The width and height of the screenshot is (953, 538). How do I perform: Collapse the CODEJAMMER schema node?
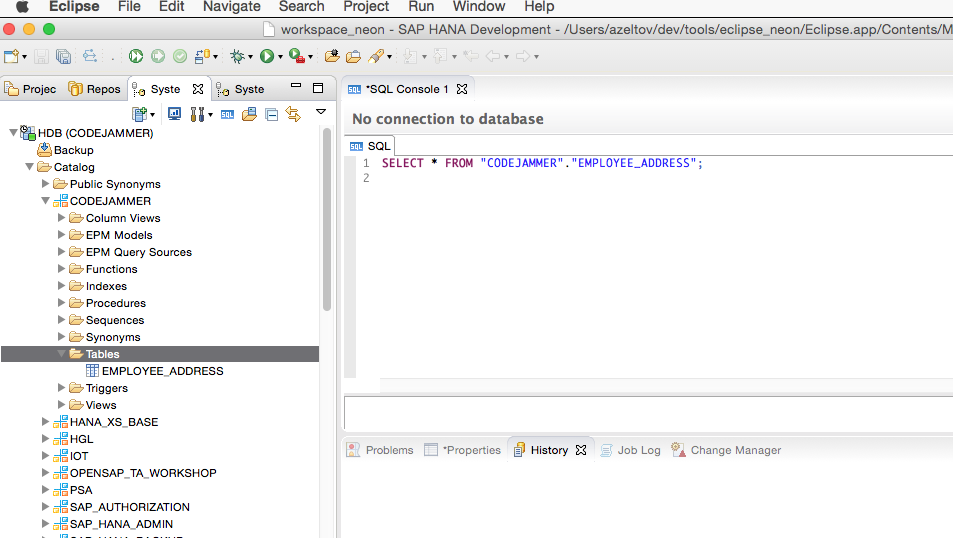[x=46, y=201]
